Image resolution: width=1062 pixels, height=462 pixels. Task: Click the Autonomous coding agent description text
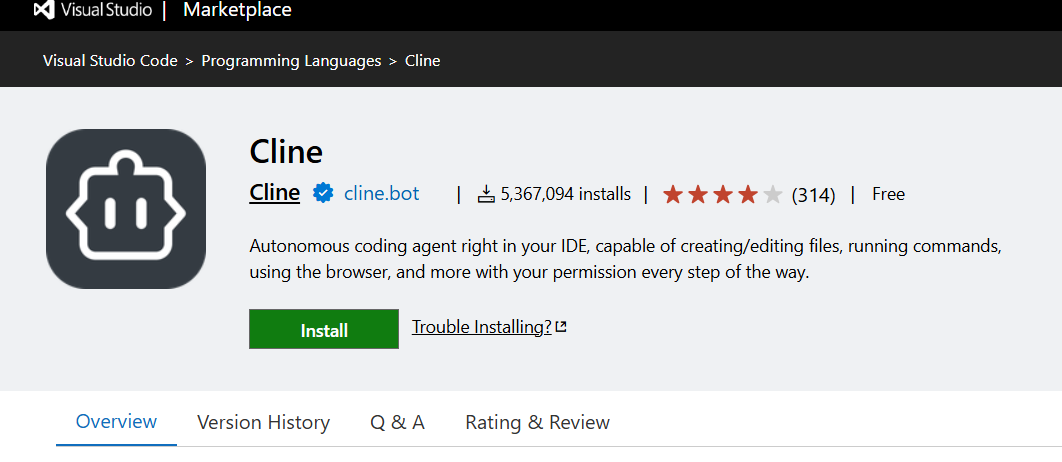click(625, 259)
